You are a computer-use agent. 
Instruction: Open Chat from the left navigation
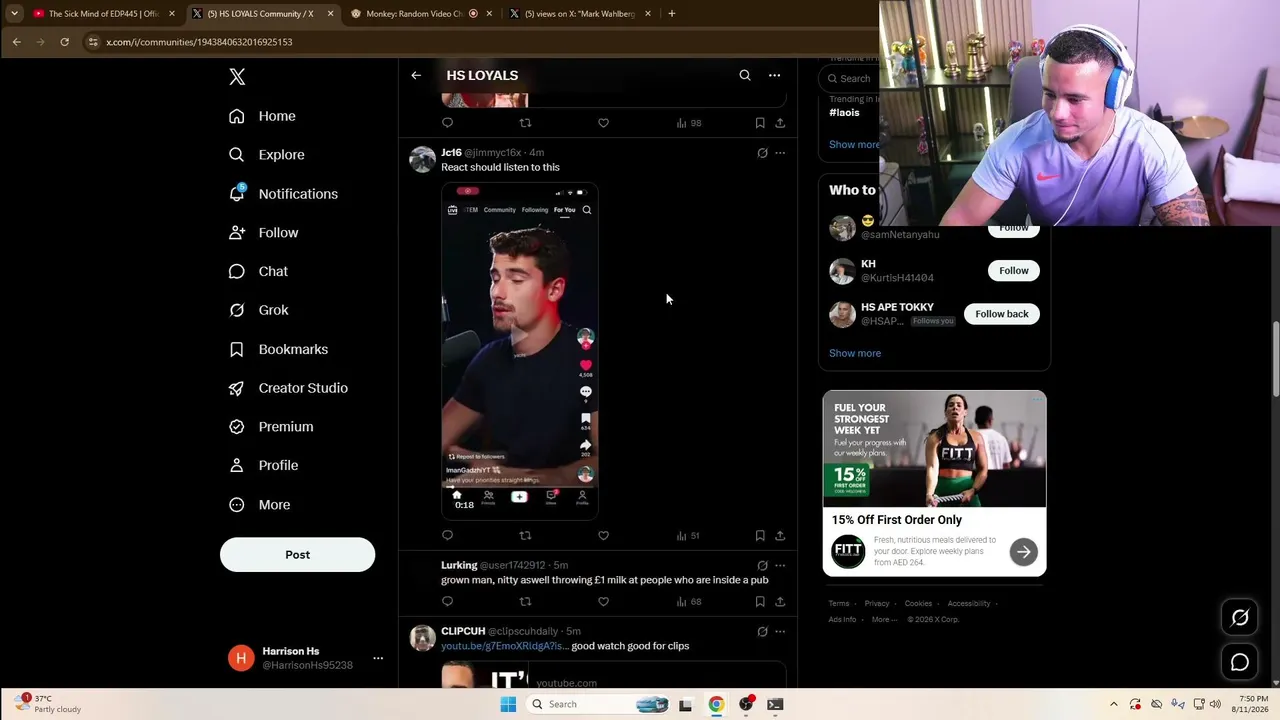pyautogui.click(x=258, y=272)
